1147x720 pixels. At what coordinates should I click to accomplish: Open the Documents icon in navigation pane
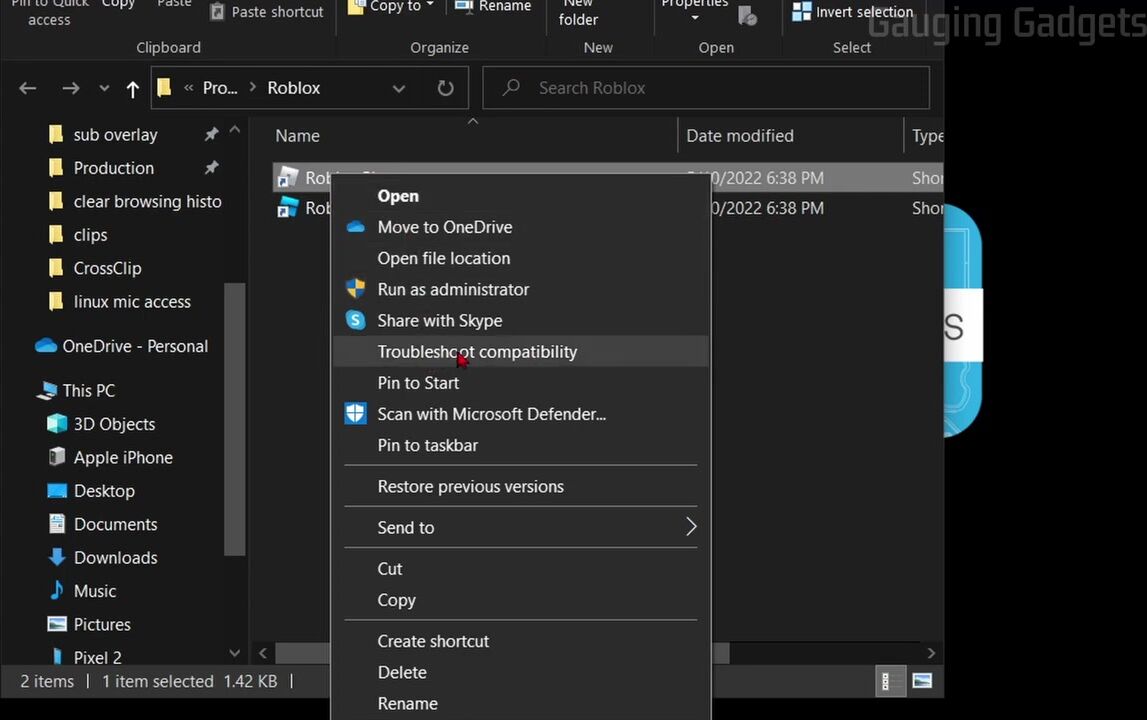point(56,524)
